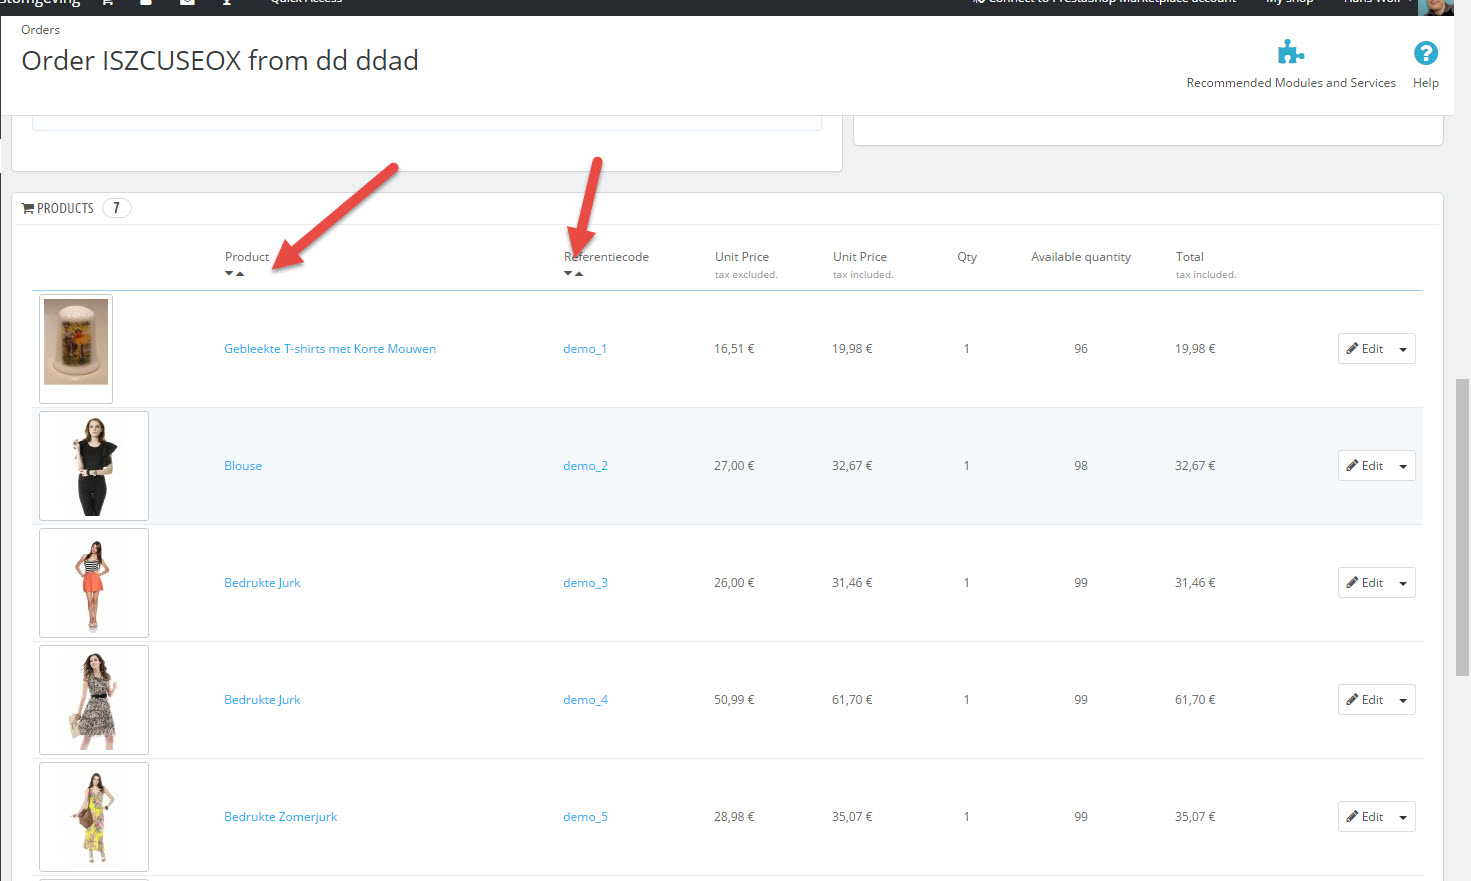
Task: Edit the demo_3 Bedrukte Jurk line
Action: (x=1365, y=583)
